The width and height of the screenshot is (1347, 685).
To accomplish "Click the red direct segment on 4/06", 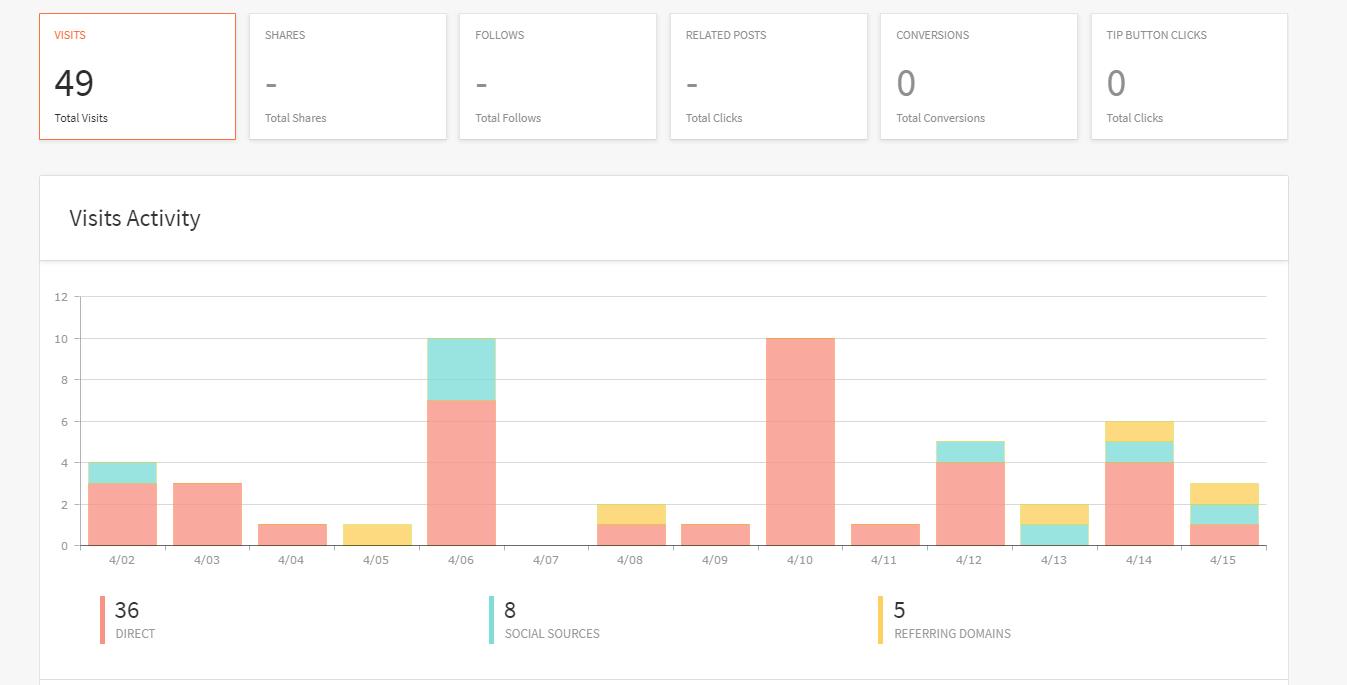I will pyautogui.click(x=461, y=473).
